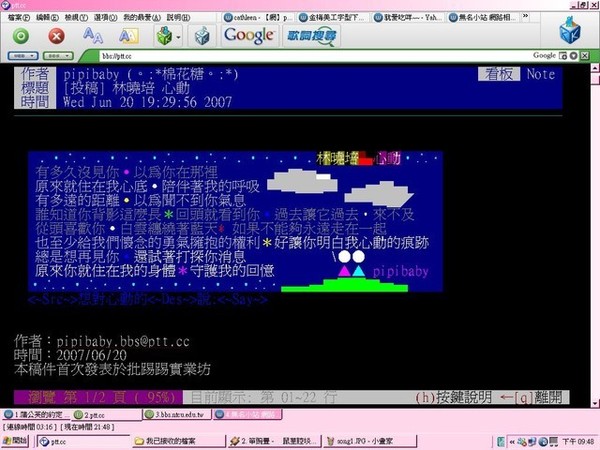
Task: Click the Windows 開始 Start button
Action: pyautogui.click(x=15, y=441)
